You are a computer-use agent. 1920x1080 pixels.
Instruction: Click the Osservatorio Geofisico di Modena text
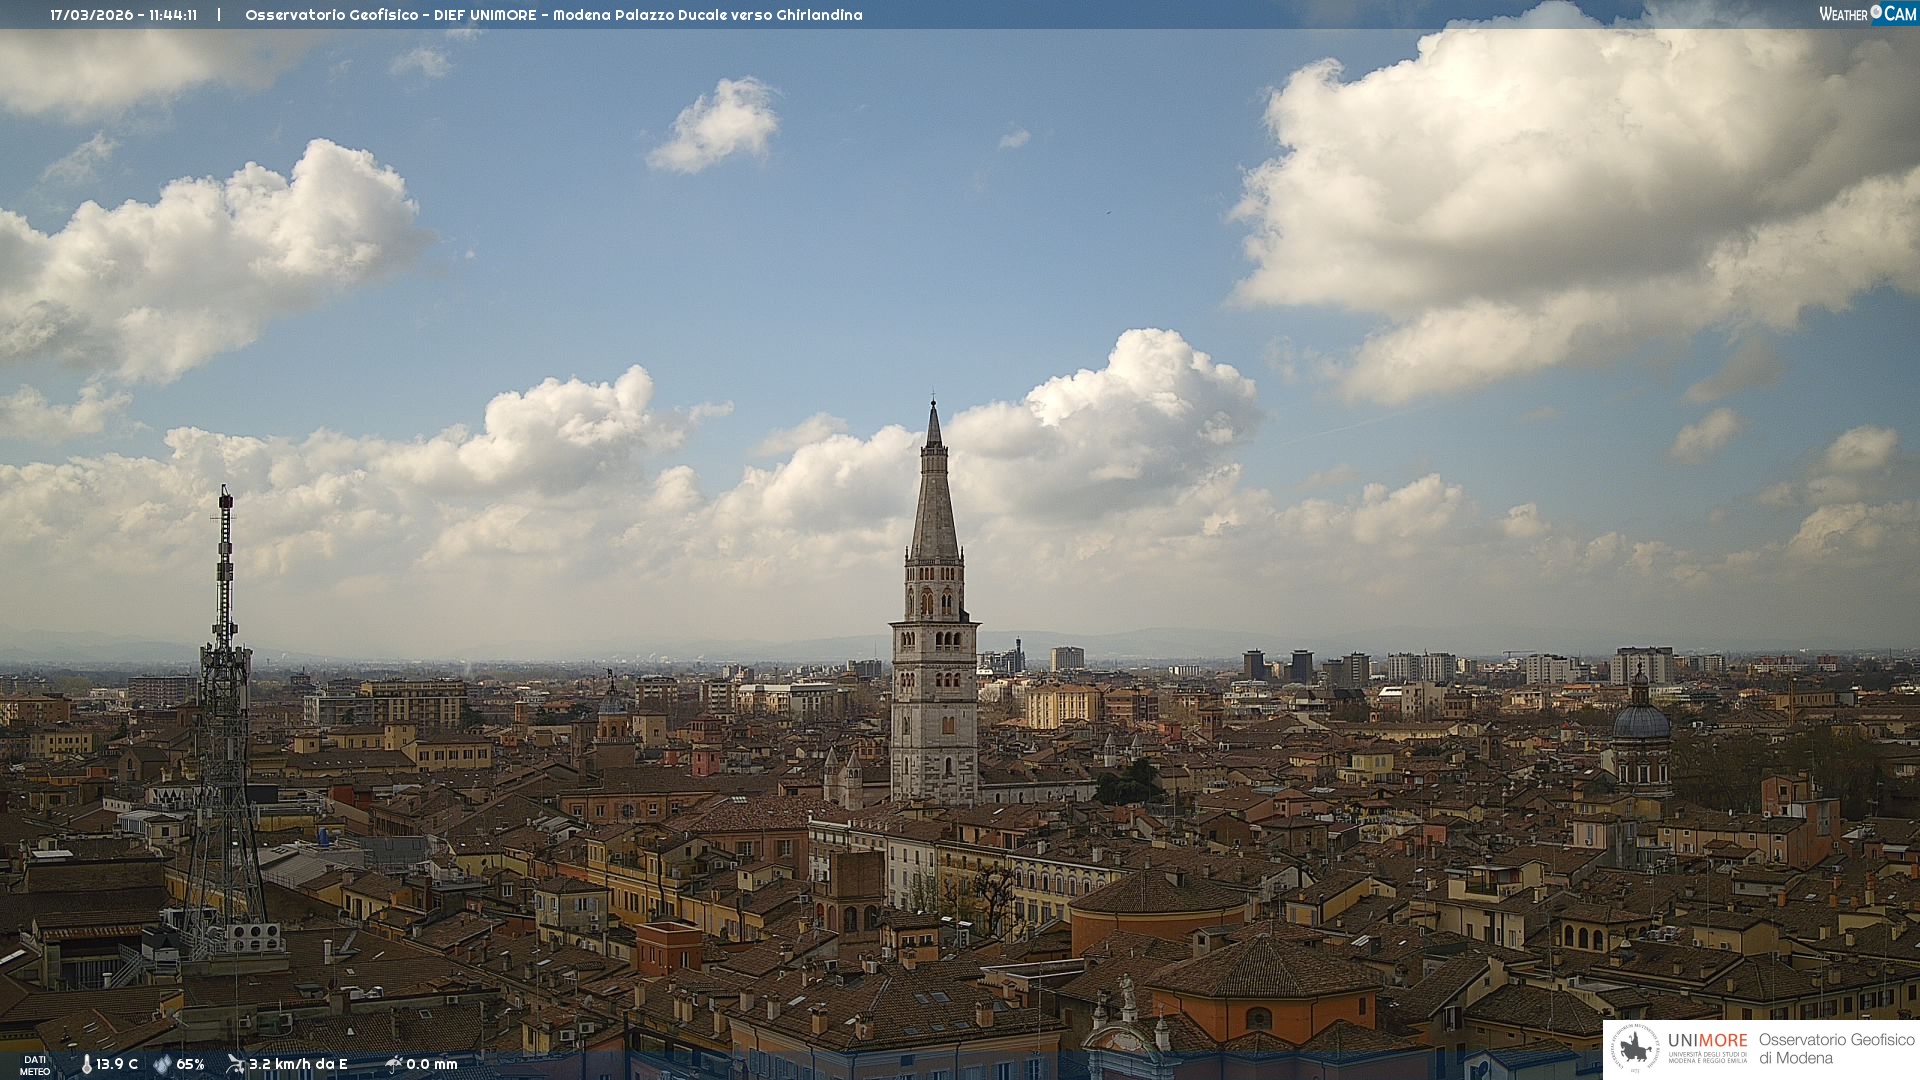click(1836, 1048)
